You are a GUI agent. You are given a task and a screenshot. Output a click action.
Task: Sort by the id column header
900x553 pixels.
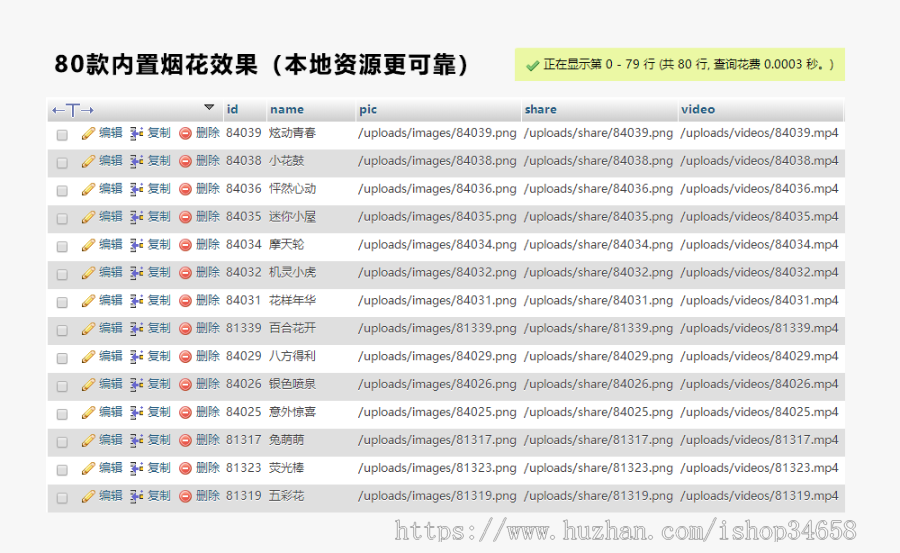click(232, 109)
